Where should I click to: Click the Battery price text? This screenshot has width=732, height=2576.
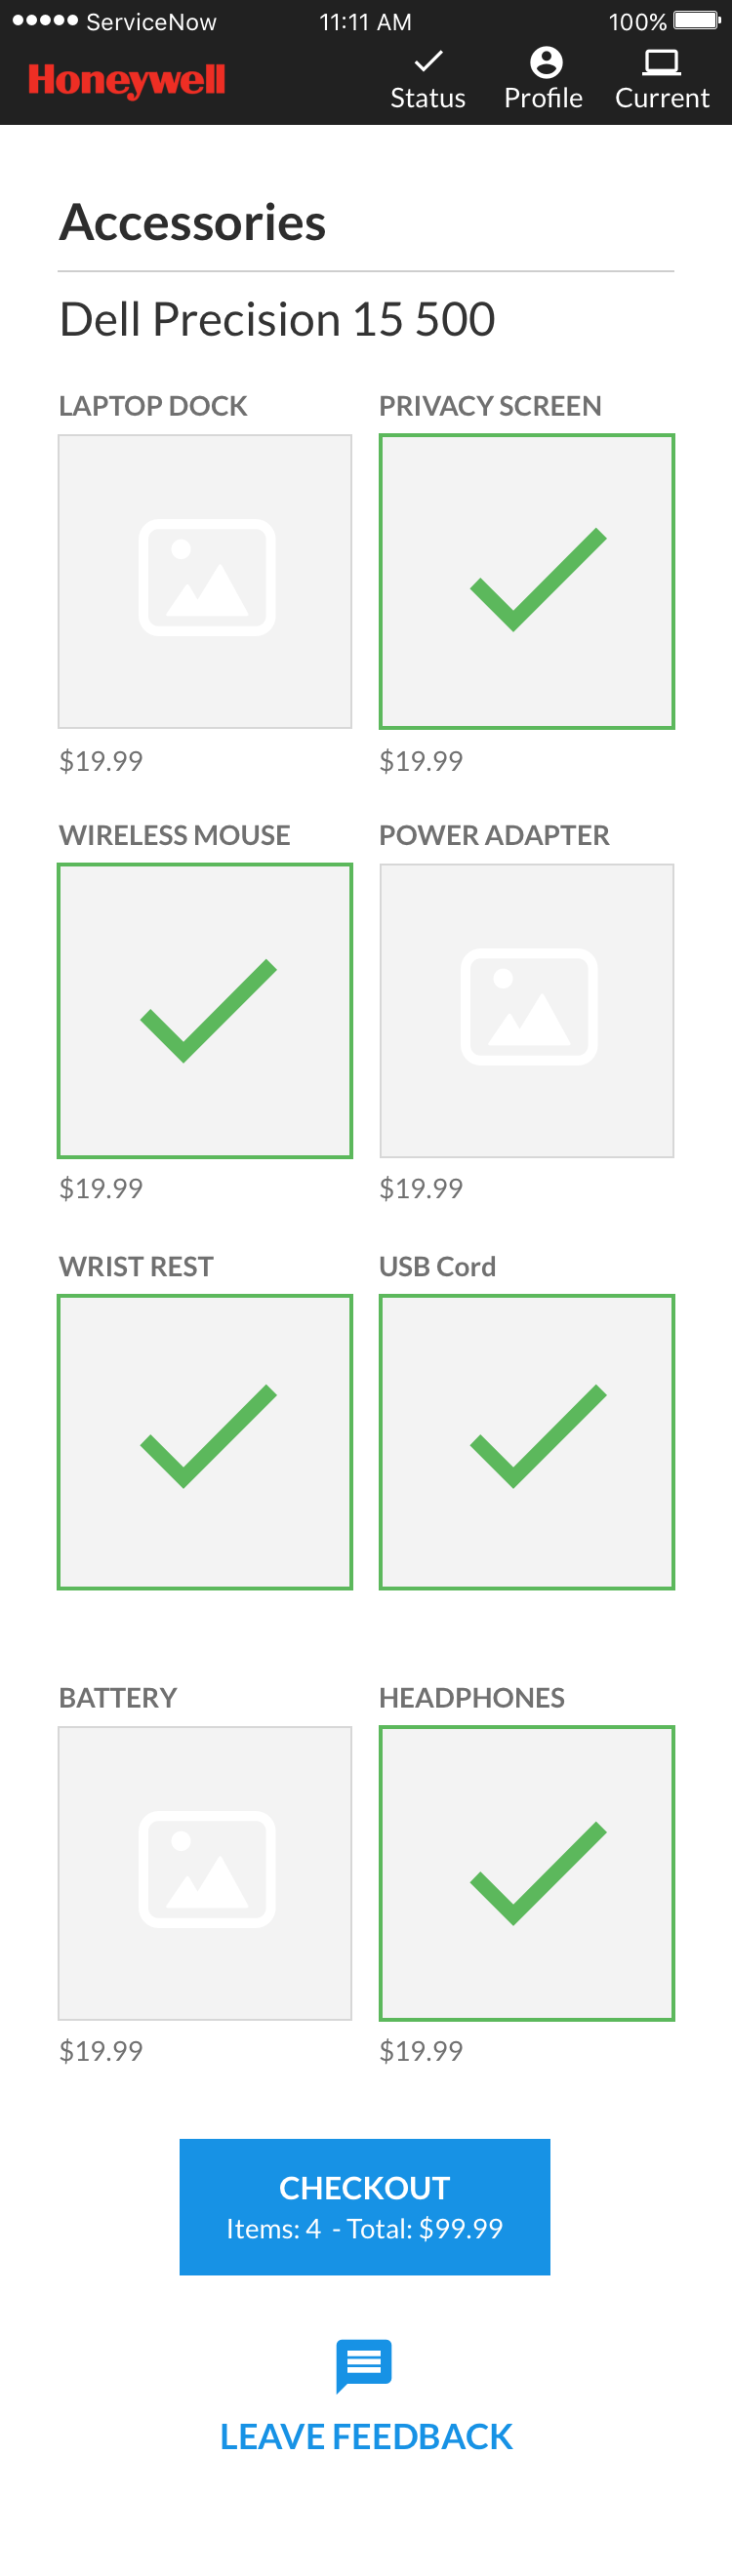(101, 2051)
